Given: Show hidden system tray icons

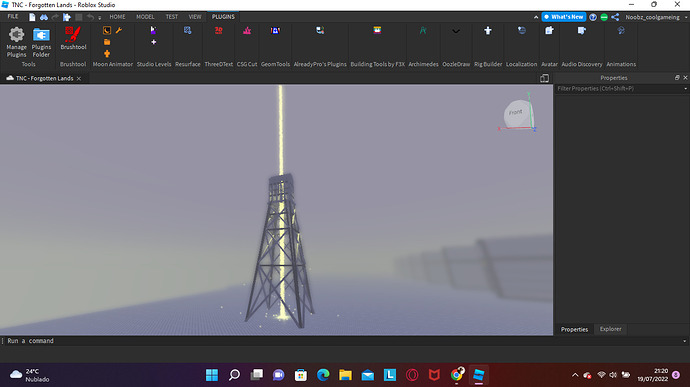Looking at the screenshot, I should click(575, 375).
